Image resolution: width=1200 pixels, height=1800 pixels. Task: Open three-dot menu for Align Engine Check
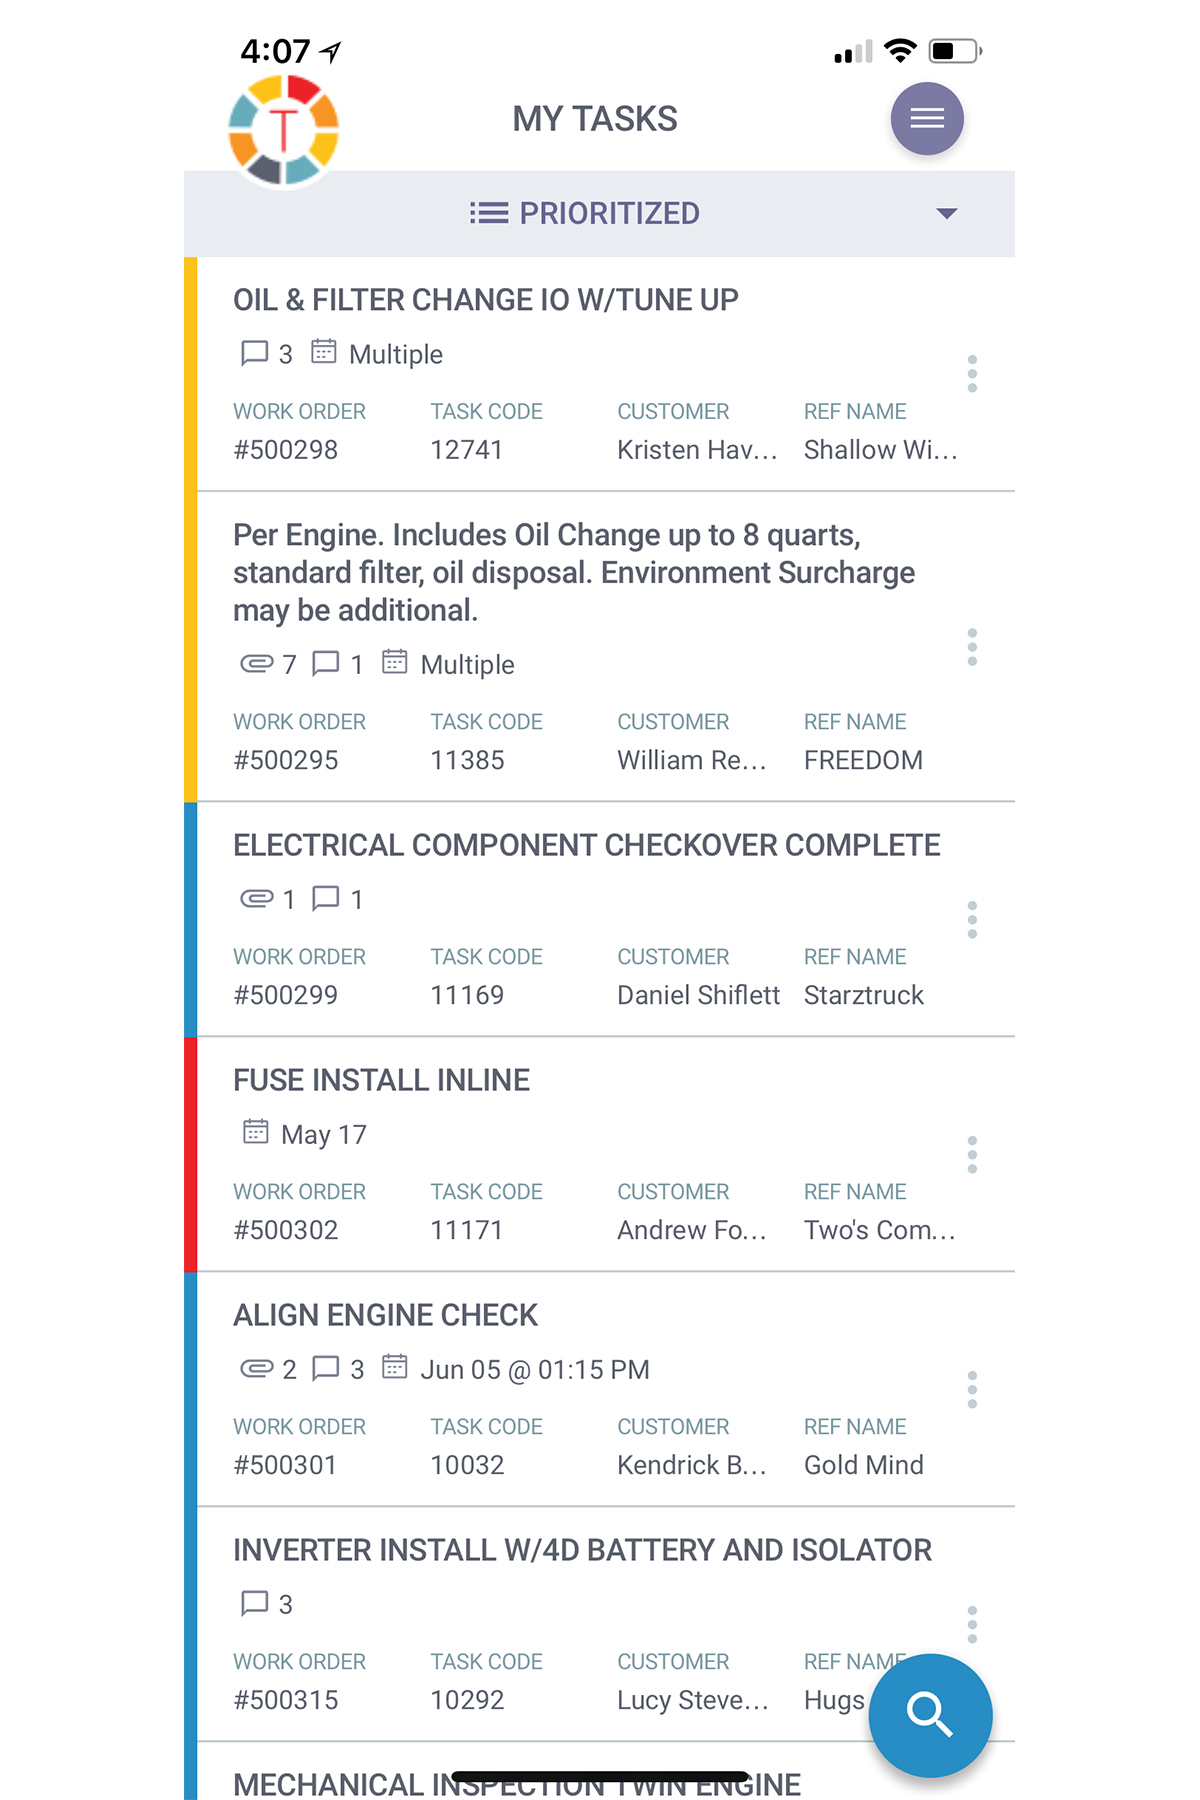click(972, 1390)
